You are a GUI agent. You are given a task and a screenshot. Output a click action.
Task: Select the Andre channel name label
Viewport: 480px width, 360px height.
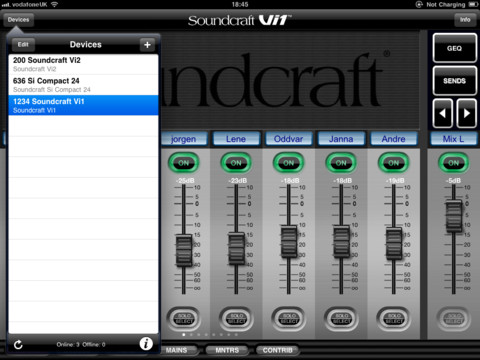394,139
